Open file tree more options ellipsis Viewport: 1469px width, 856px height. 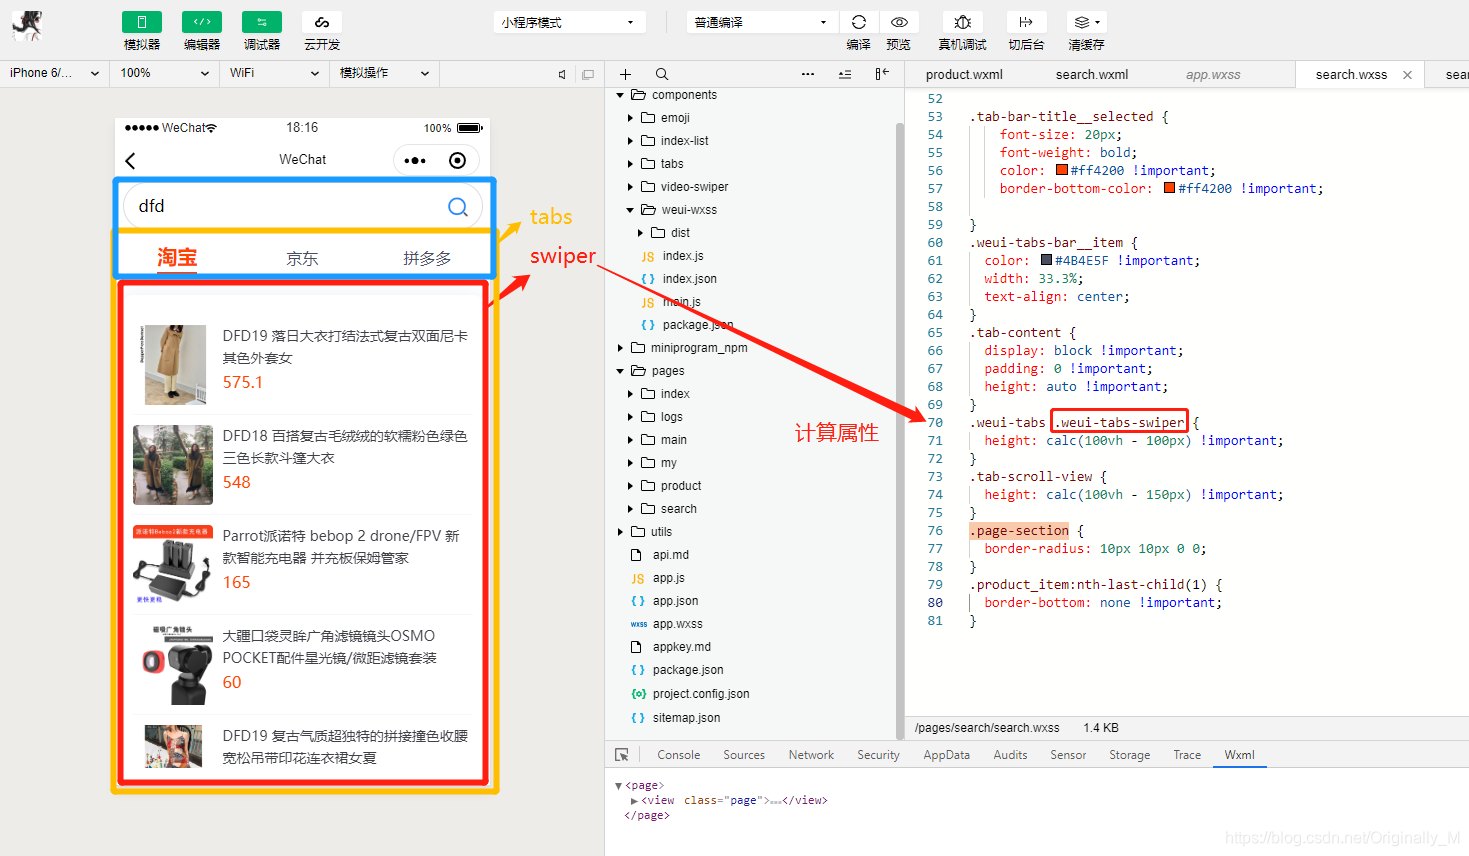[x=808, y=74]
